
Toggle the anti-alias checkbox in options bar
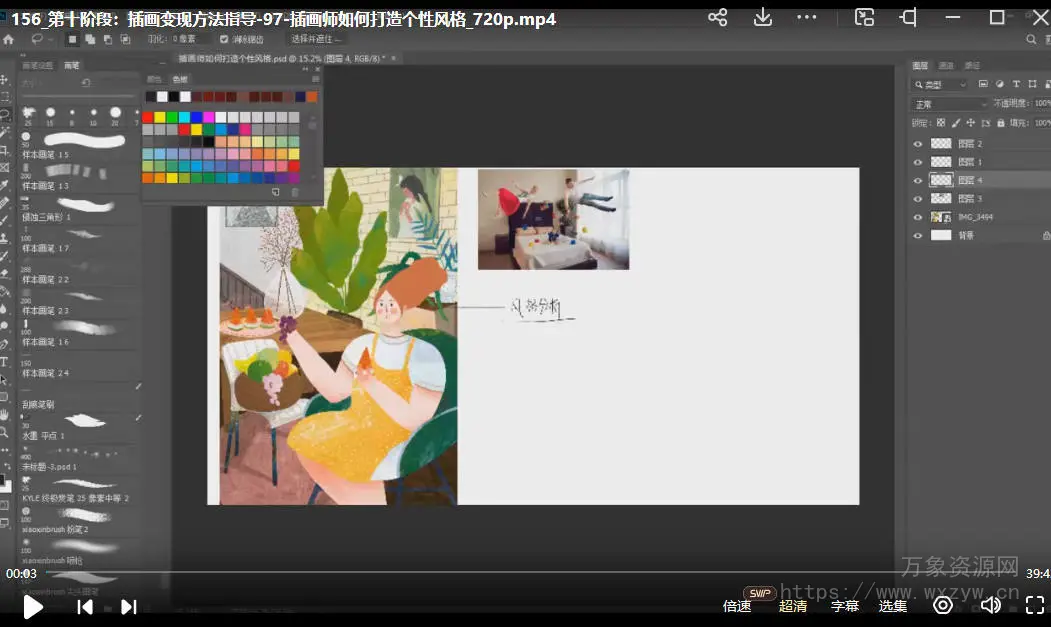[x=224, y=39]
